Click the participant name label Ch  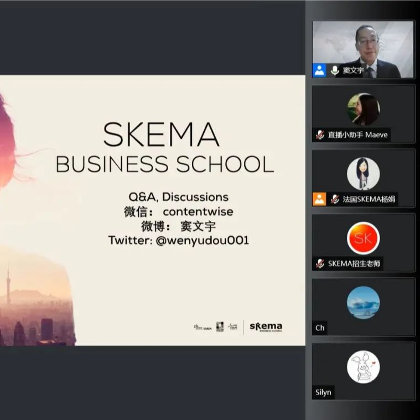320,328
